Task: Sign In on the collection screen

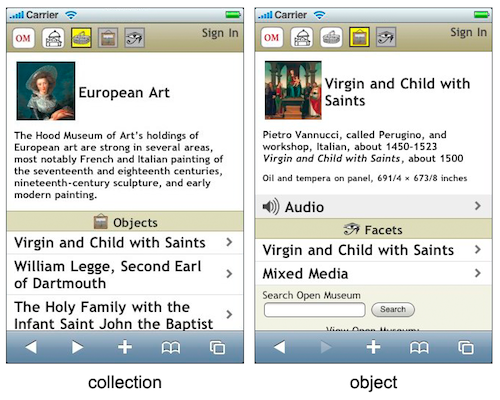Action: click(x=220, y=33)
